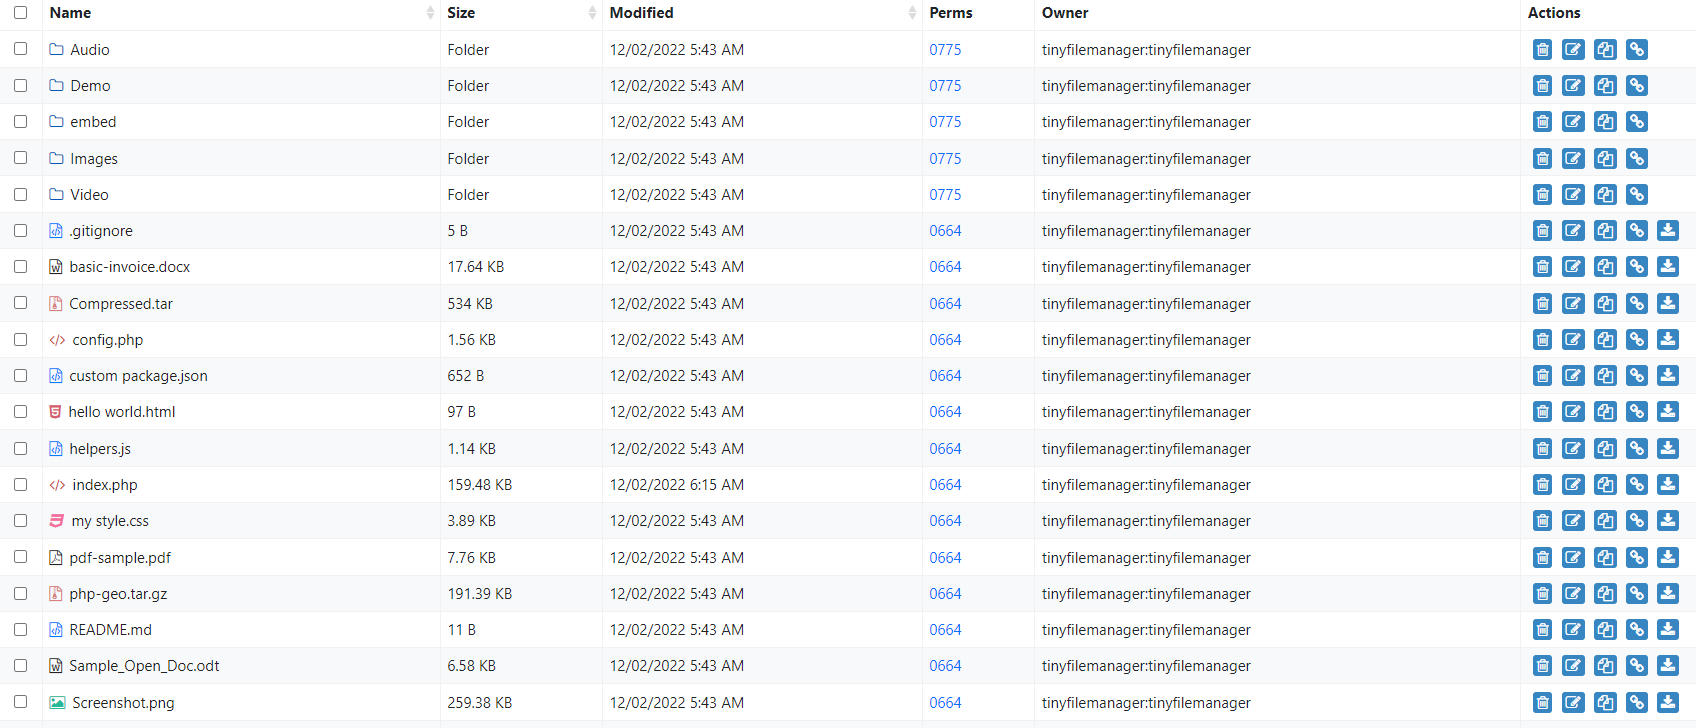Download the index.php file
1696x728 pixels.
[1667, 485]
